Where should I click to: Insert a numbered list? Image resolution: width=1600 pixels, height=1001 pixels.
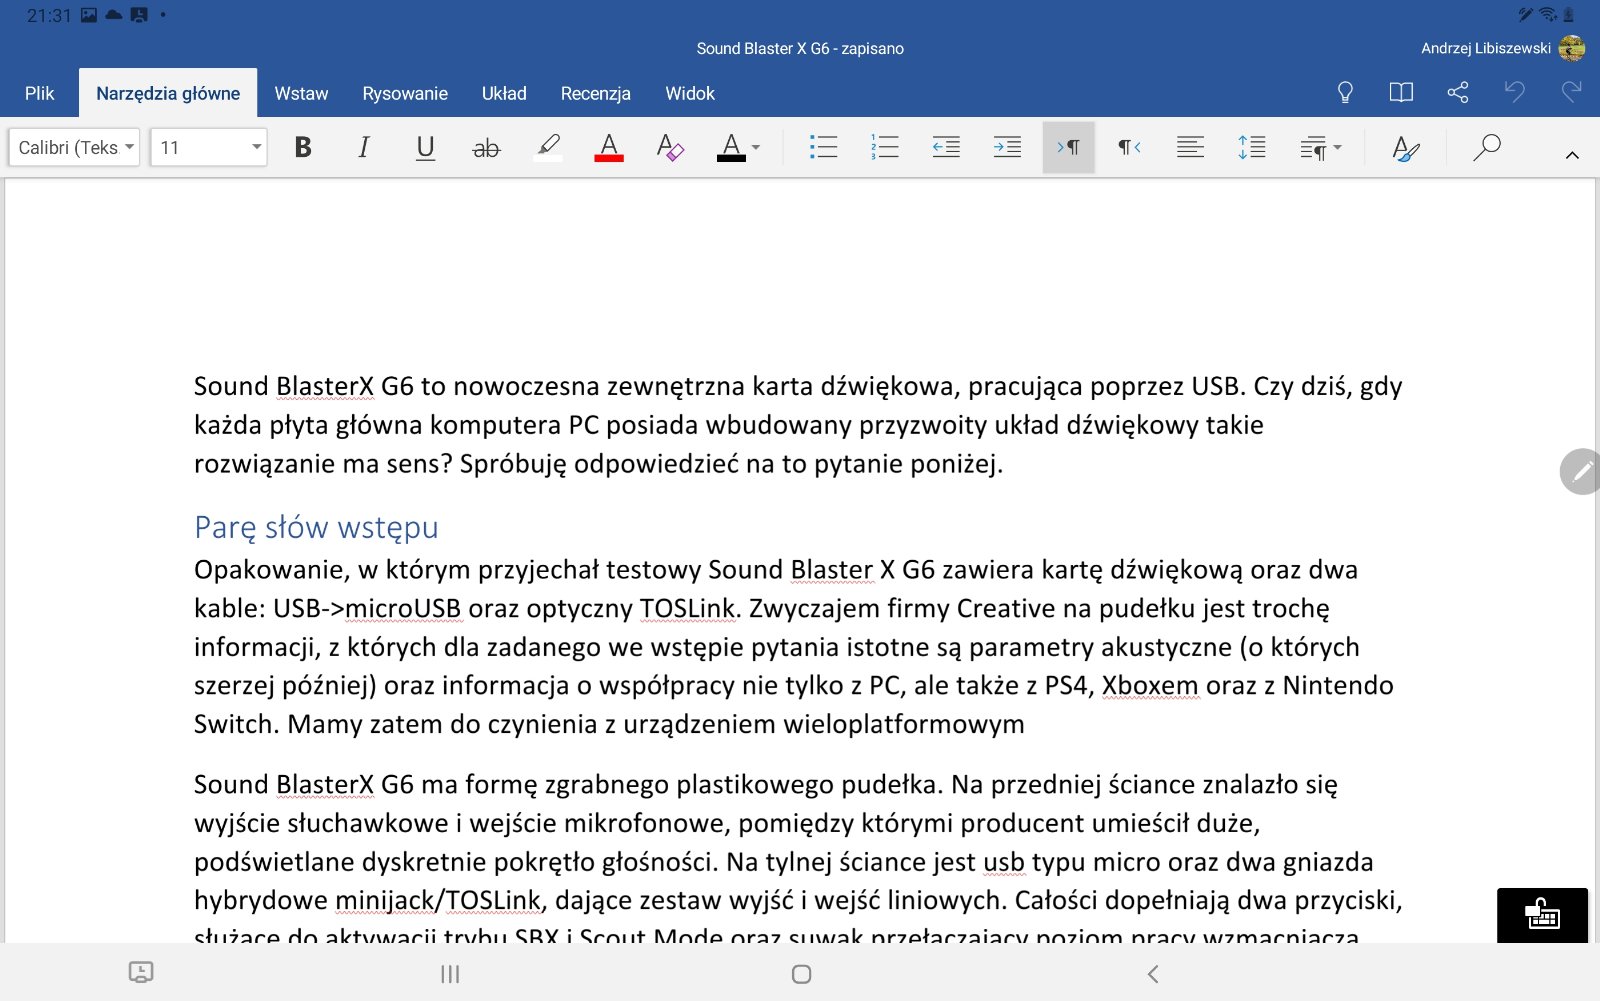click(x=884, y=148)
